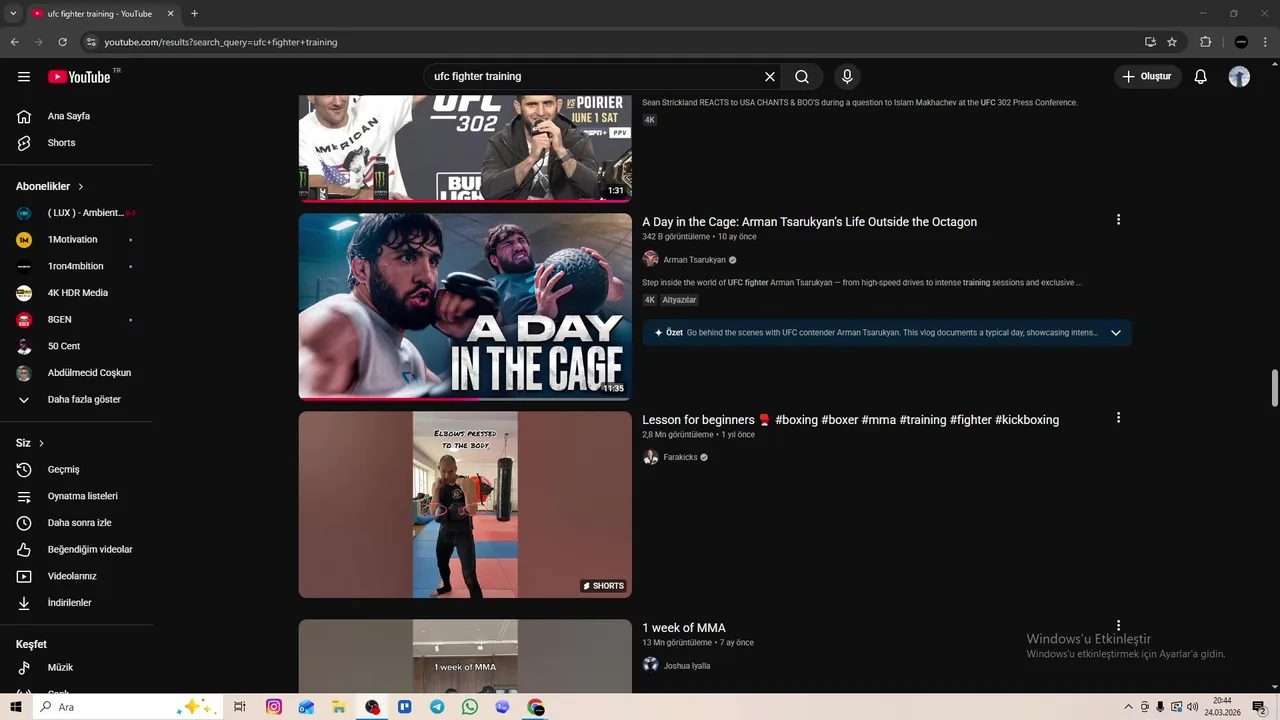Play the UFC 302 press conference thumbnail
The width and height of the screenshot is (1280, 720).
click(x=465, y=148)
